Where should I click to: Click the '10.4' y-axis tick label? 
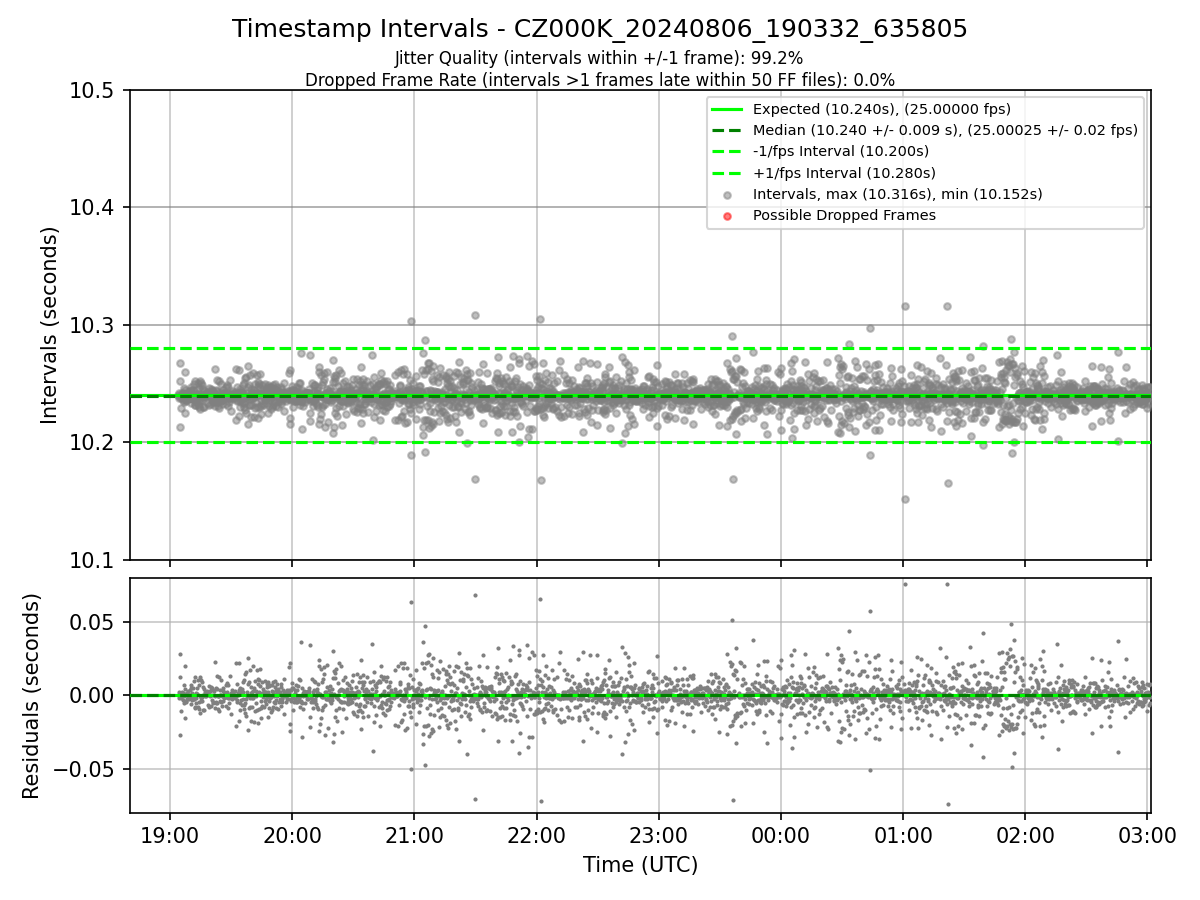click(x=93, y=208)
